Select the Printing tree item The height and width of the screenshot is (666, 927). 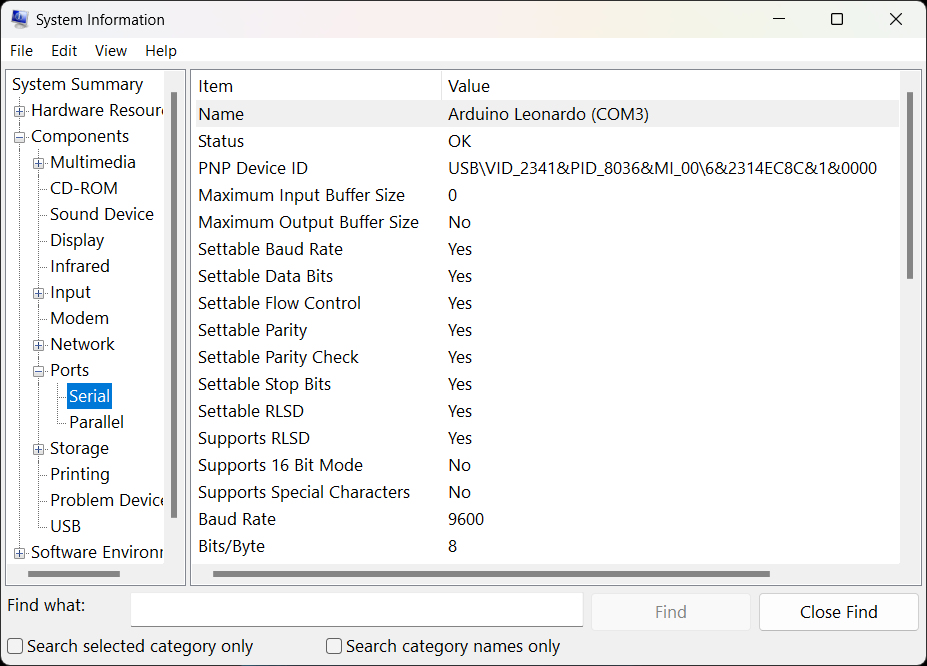(80, 475)
